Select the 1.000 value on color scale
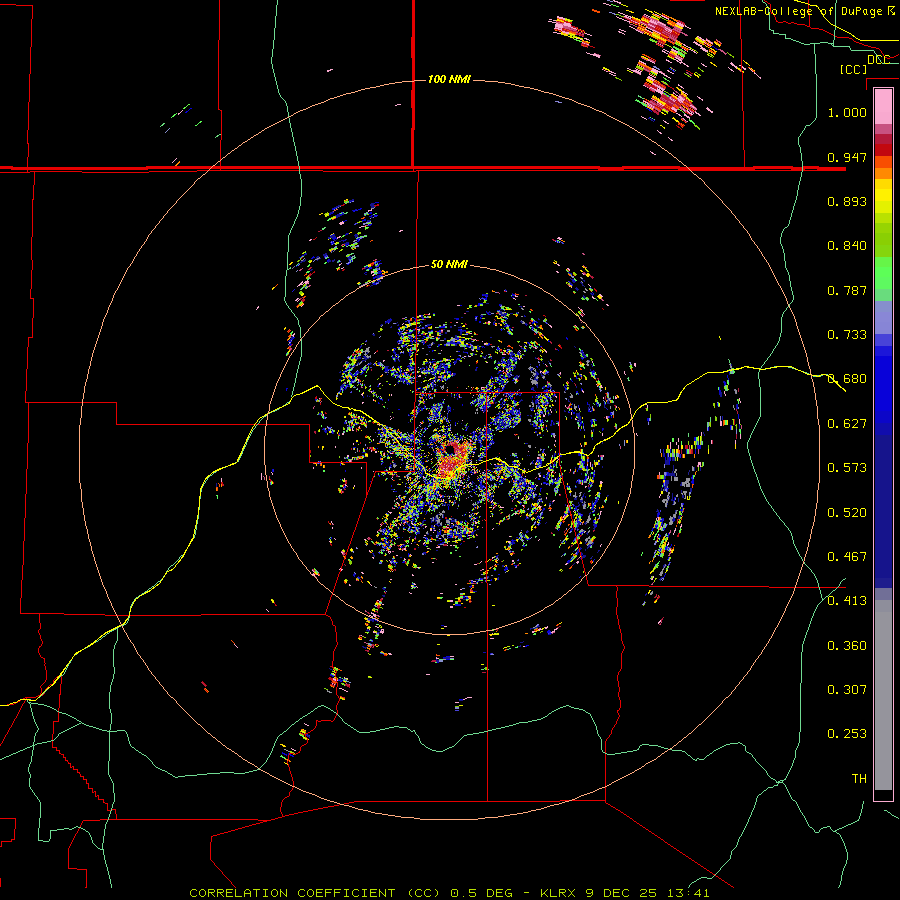The height and width of the screenshot is (900, 900). pos(847,112)
